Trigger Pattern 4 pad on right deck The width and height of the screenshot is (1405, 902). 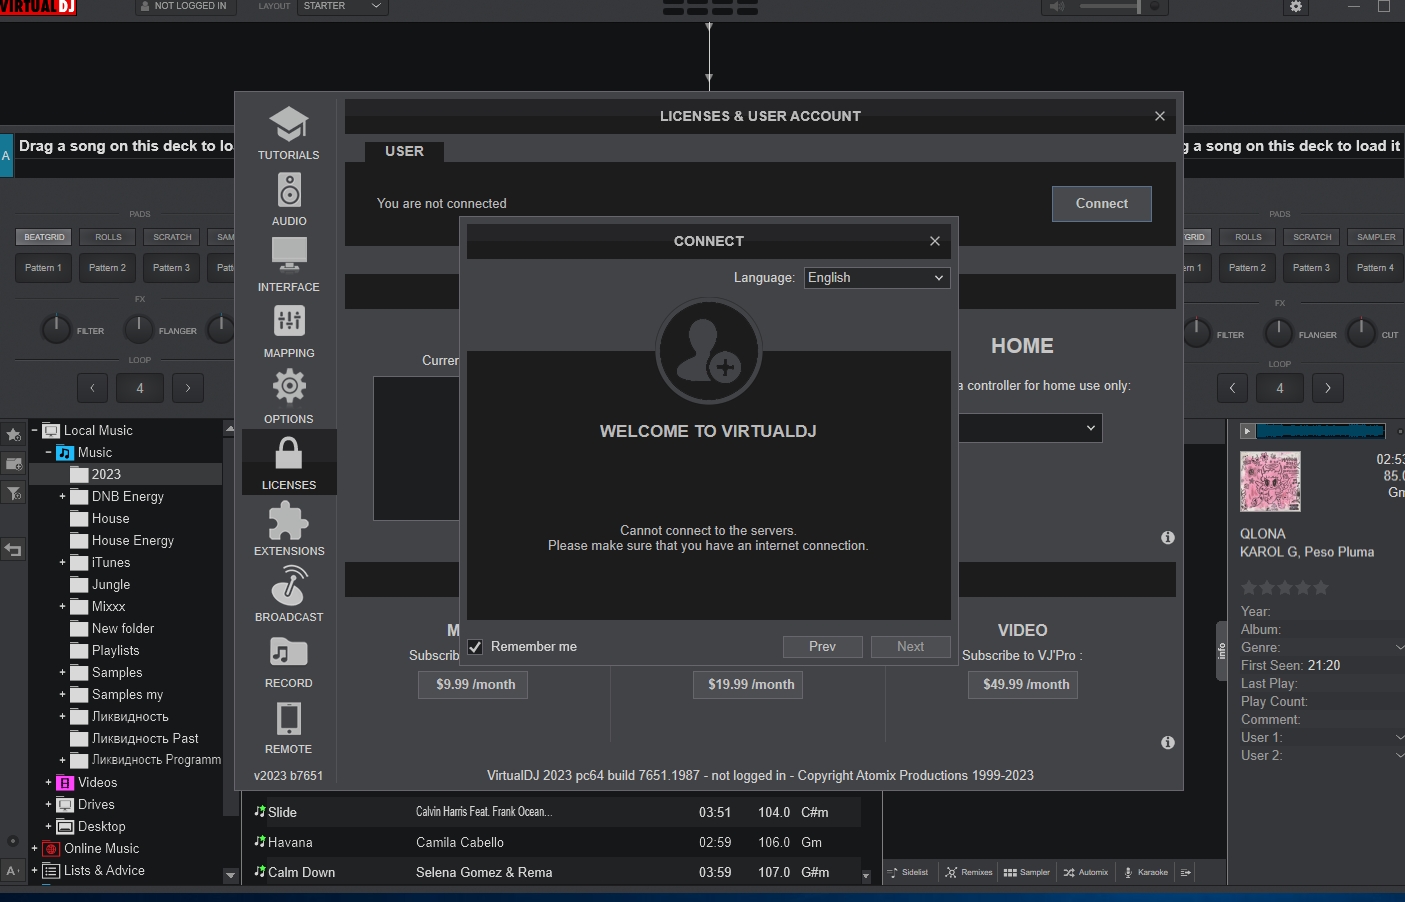[x=1375, y=268]
